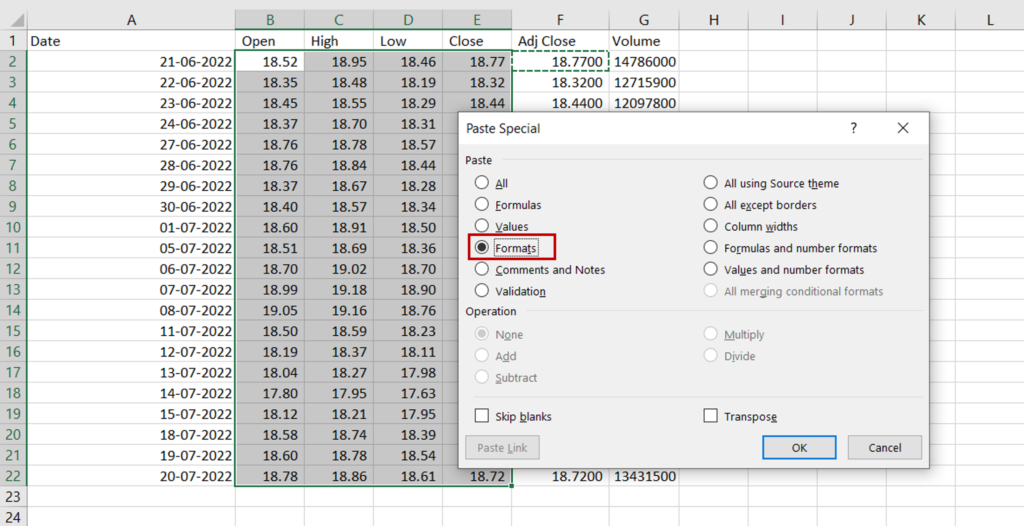
Task: Click cell with value 18.7700
Action: (x=560, y=62)
